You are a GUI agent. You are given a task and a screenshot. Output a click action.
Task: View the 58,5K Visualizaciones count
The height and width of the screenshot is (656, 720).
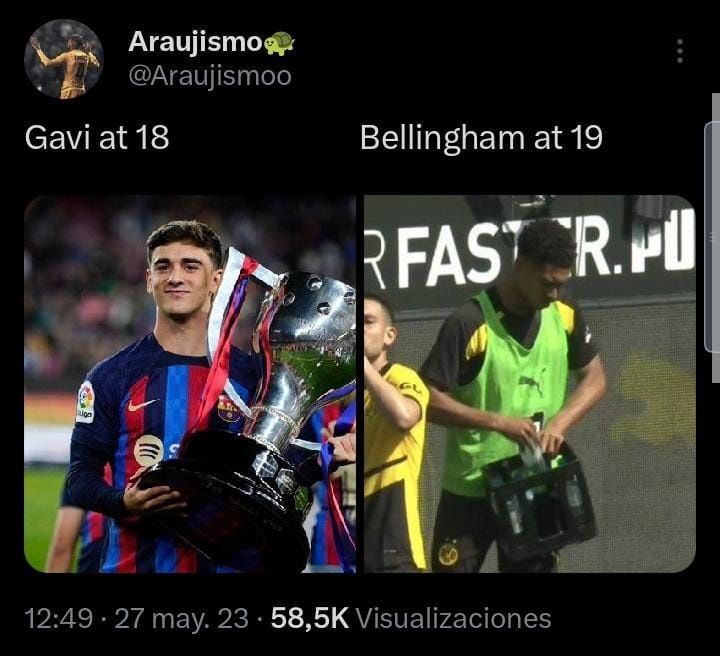[x=411, y=618]
